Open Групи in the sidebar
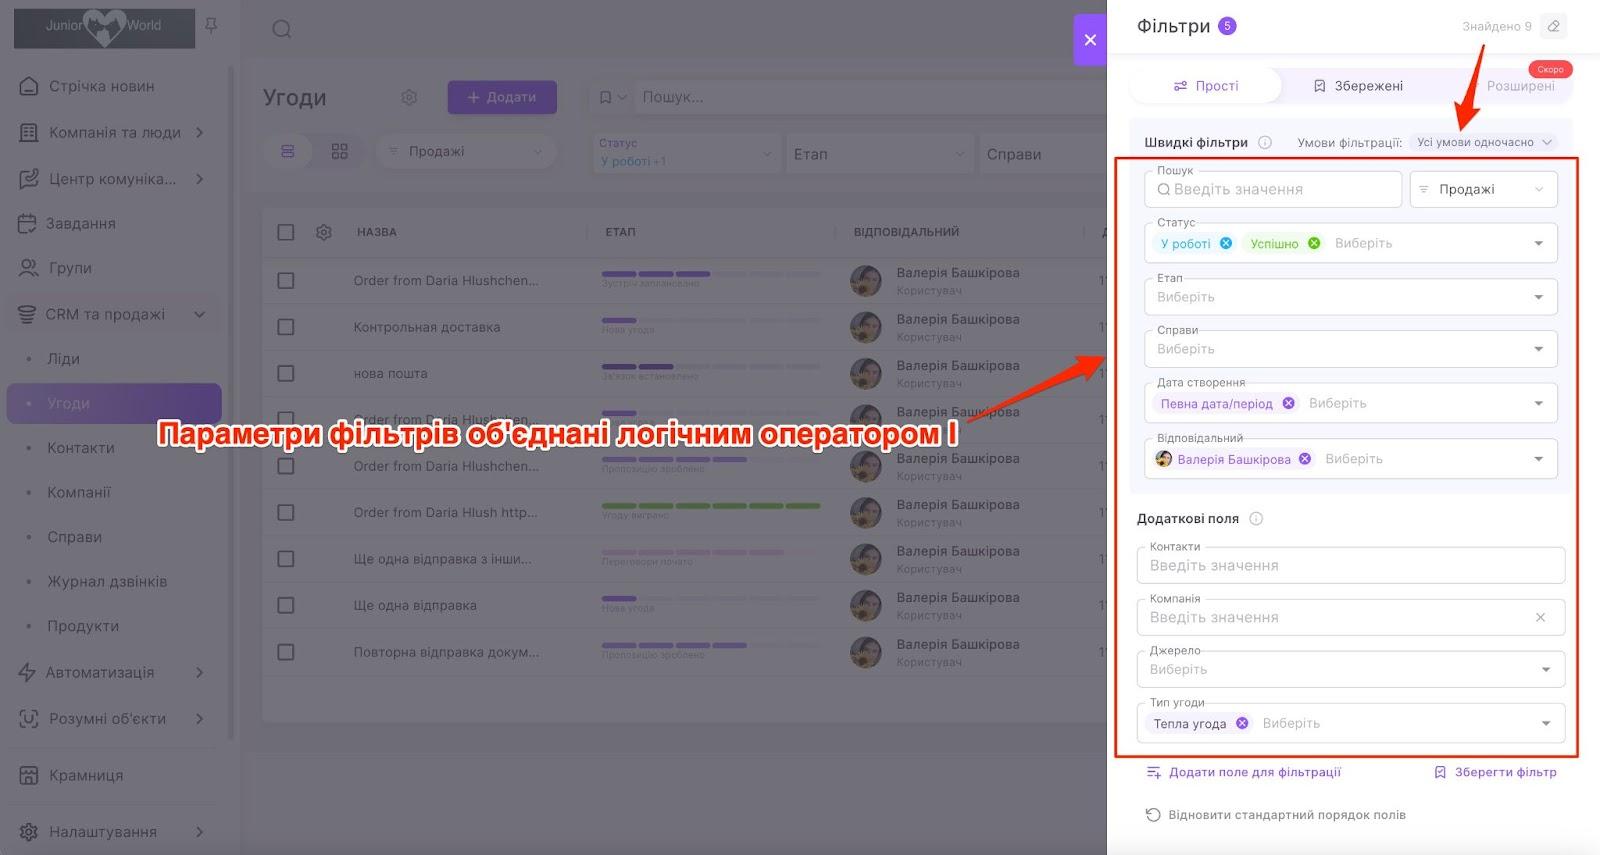Viewport: 1600px width, 855px height. [69, 268]
